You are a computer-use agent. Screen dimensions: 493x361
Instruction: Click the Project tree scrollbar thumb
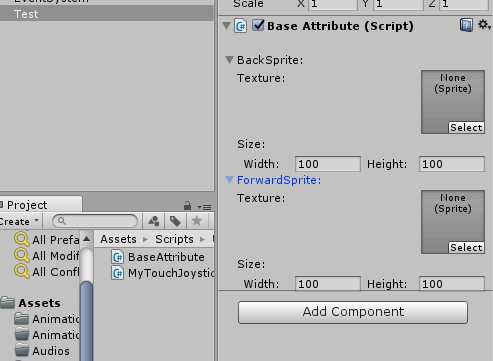click(87, 321)
